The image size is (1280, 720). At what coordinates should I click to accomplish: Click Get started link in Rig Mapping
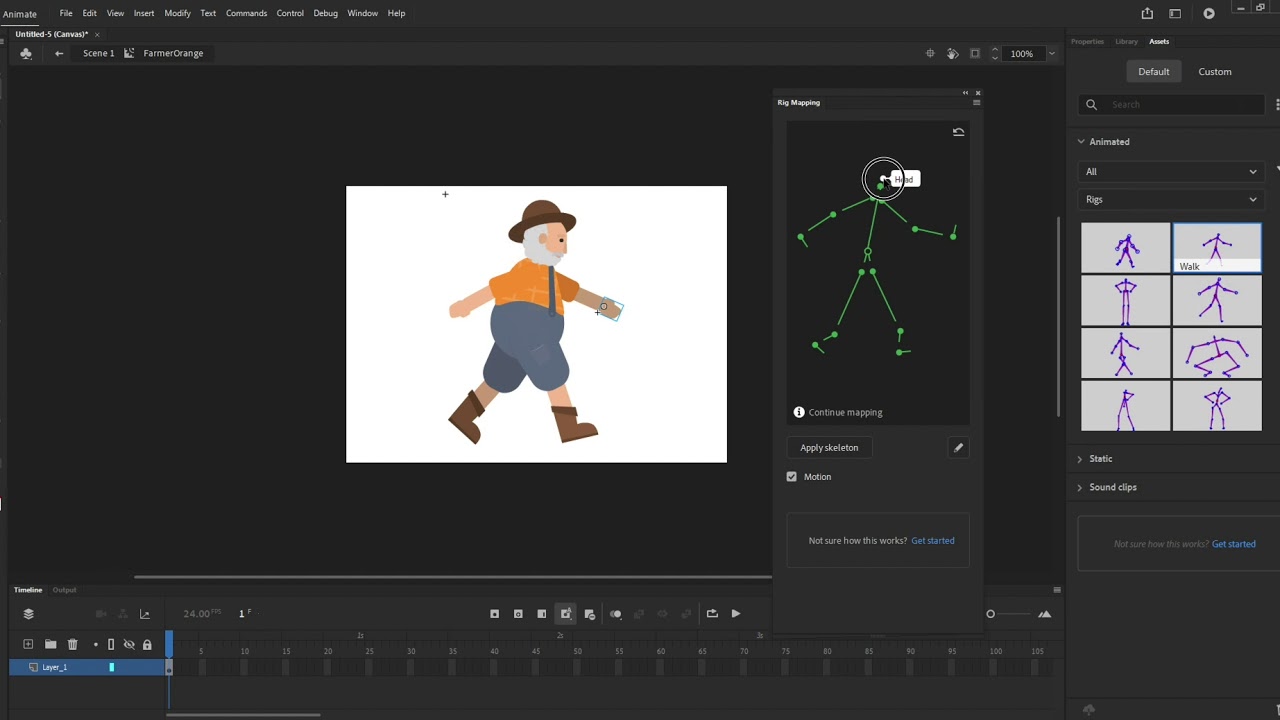(932, 541)
